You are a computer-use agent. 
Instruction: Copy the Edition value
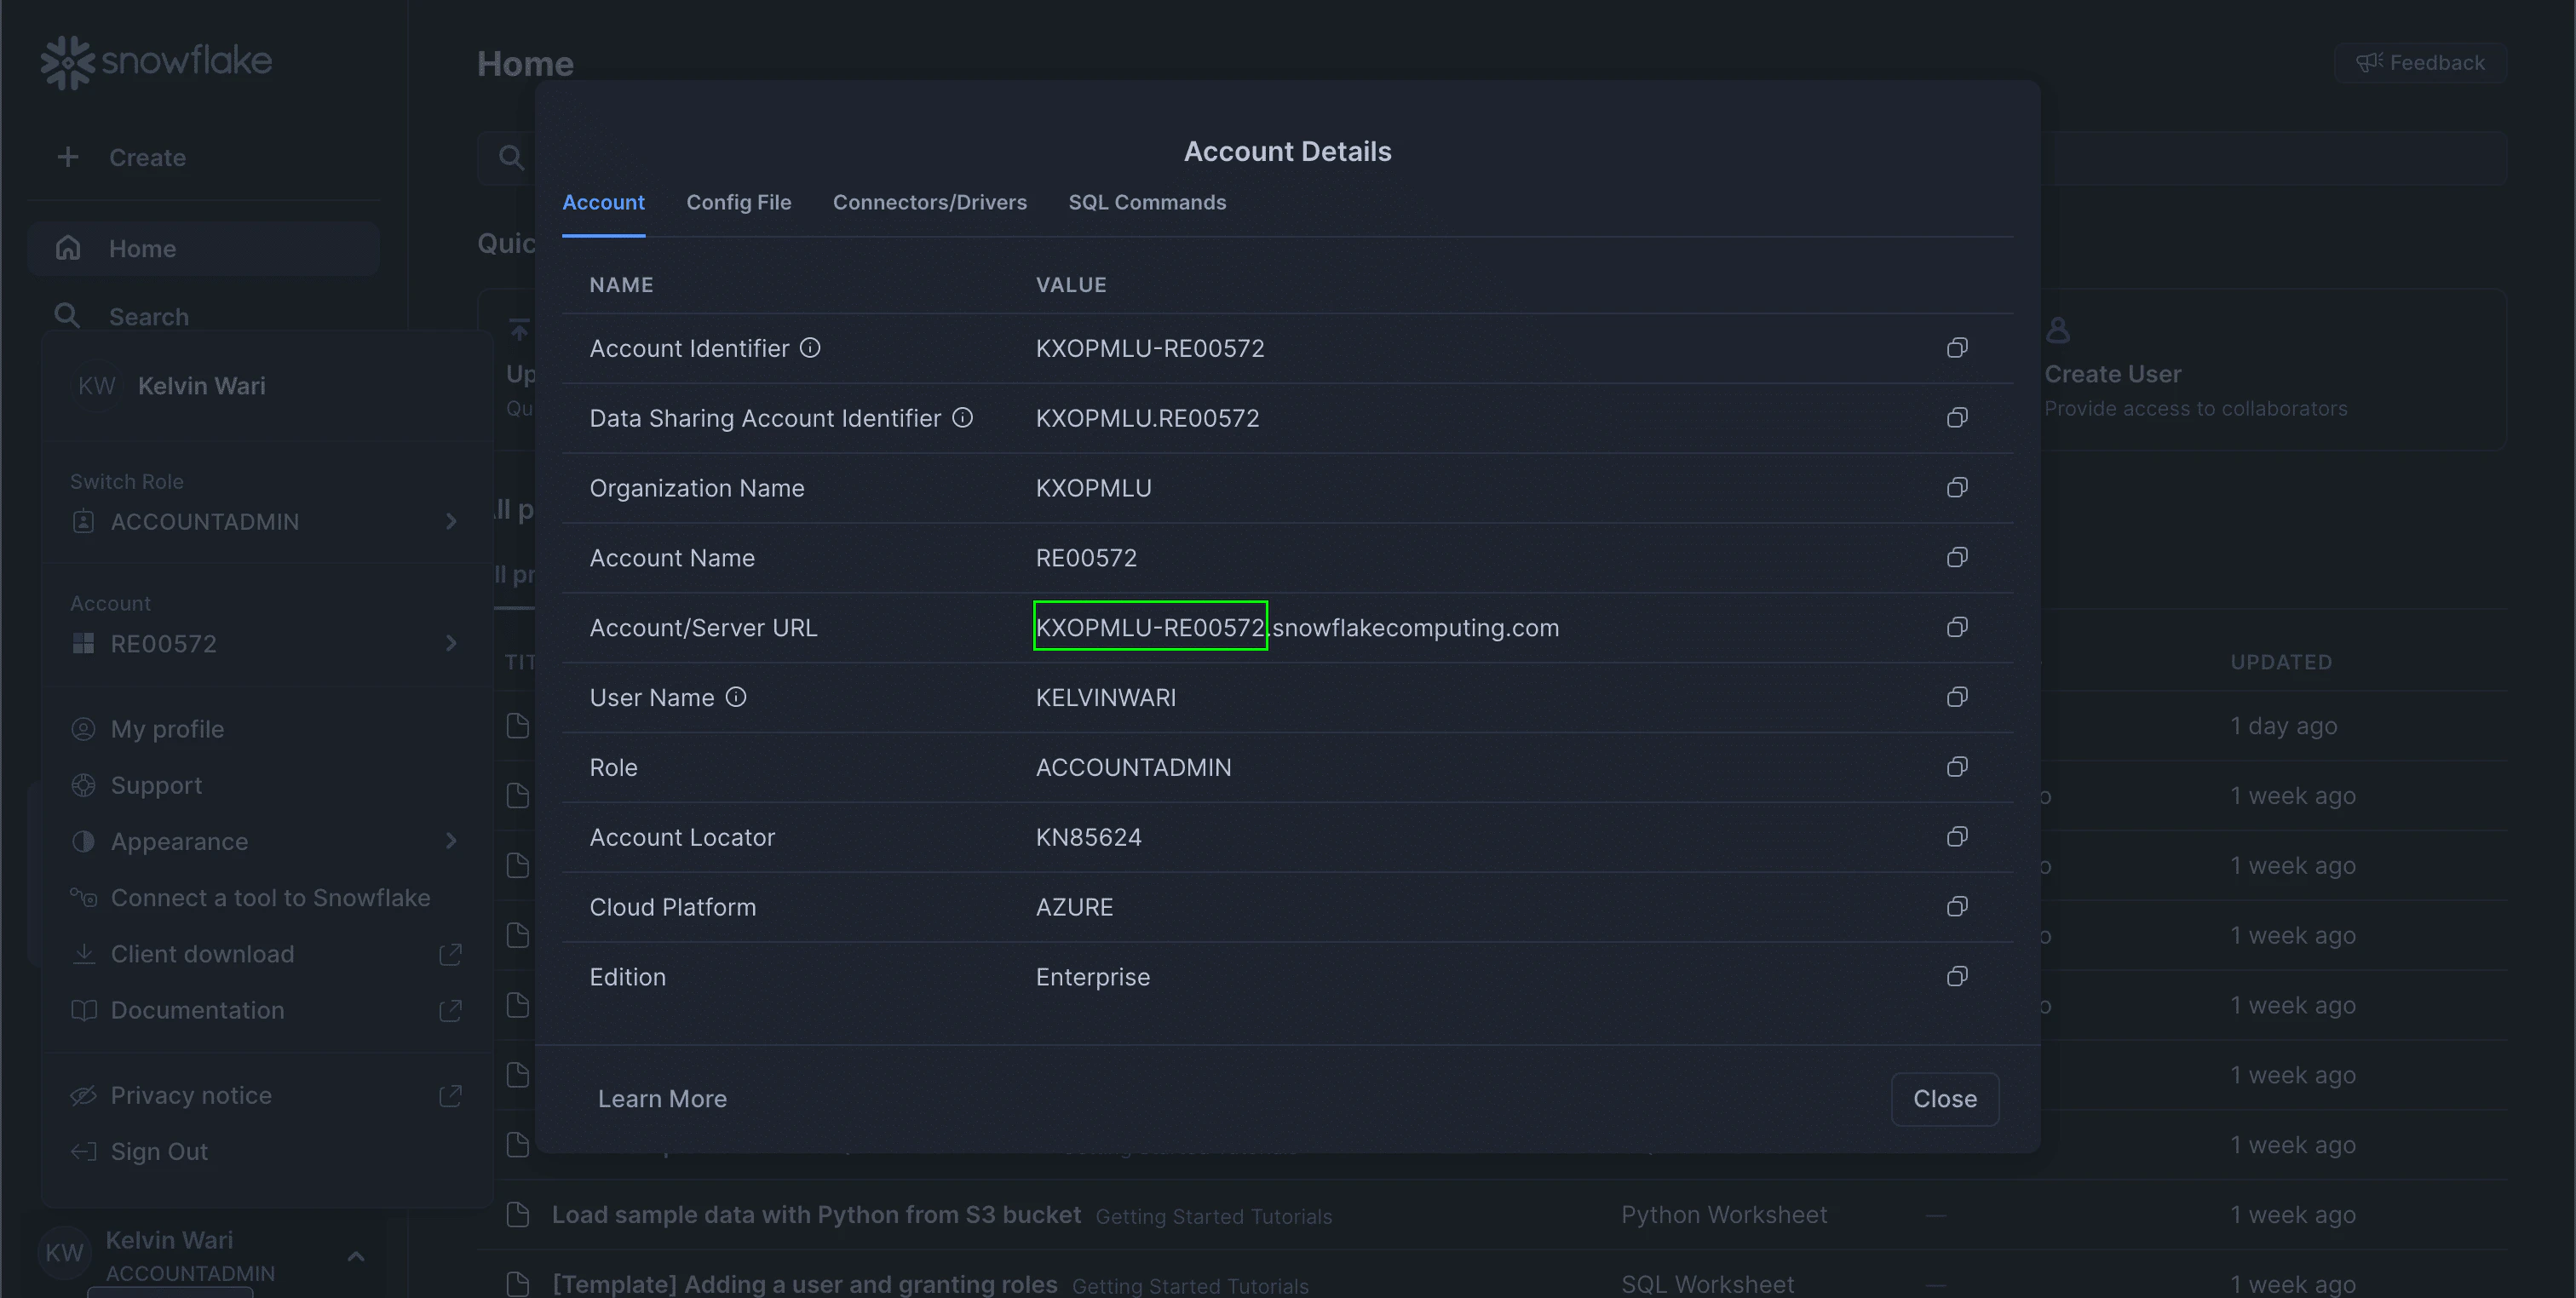point(1957,977)
